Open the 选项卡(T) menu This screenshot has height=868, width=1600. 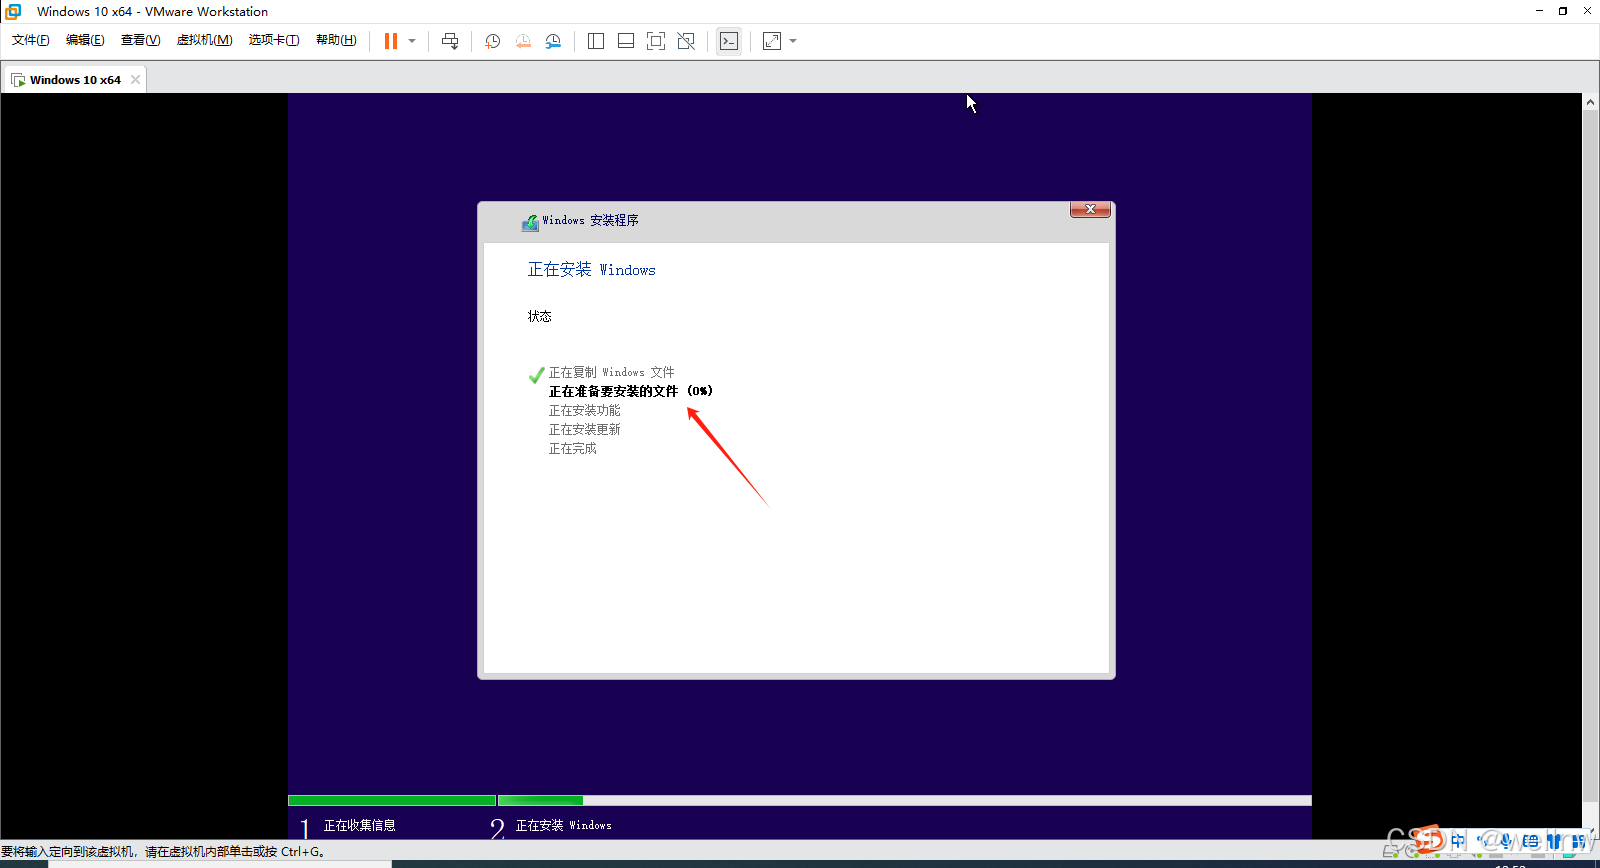(274, 40)
